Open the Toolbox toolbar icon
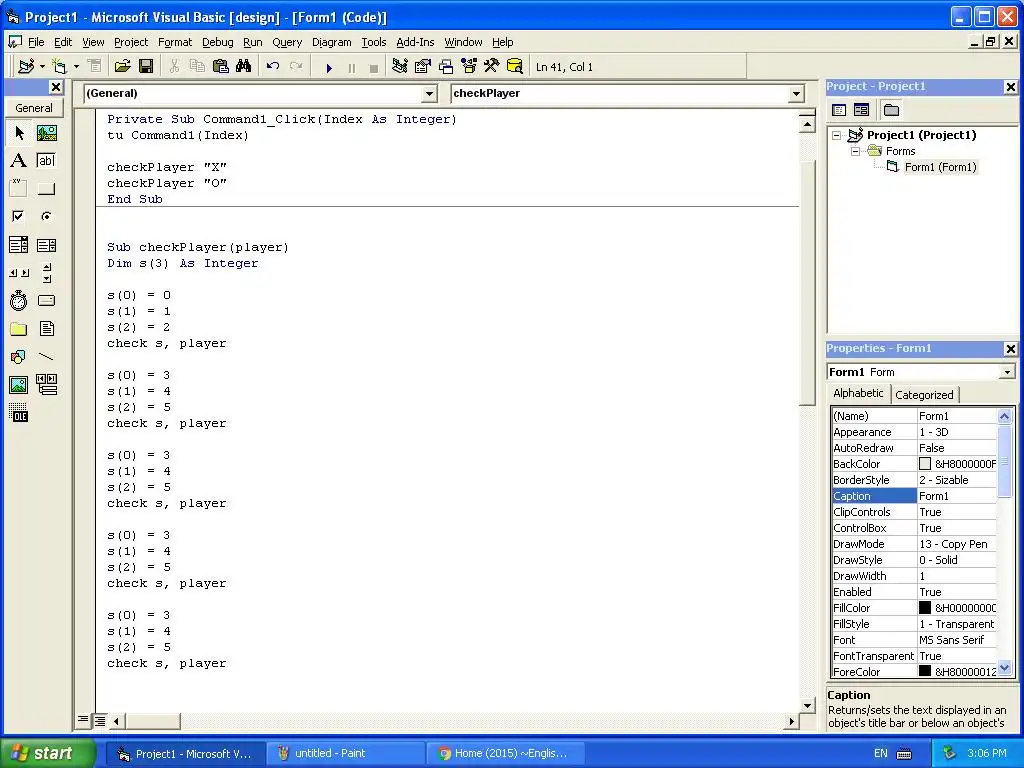 coord(492,67)
